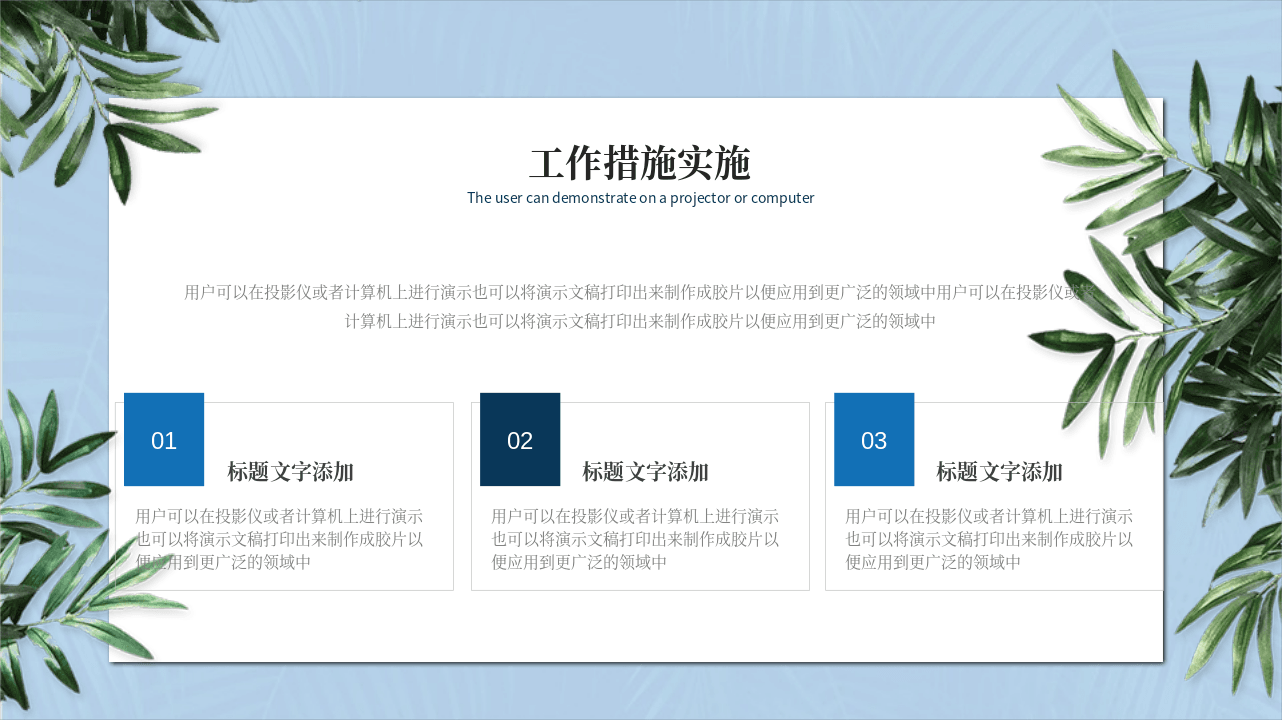Select heading 标题文字添加 beside 01
Image resolution: width=1282 pixels, height=720 pixels.
tap(290, 472)
